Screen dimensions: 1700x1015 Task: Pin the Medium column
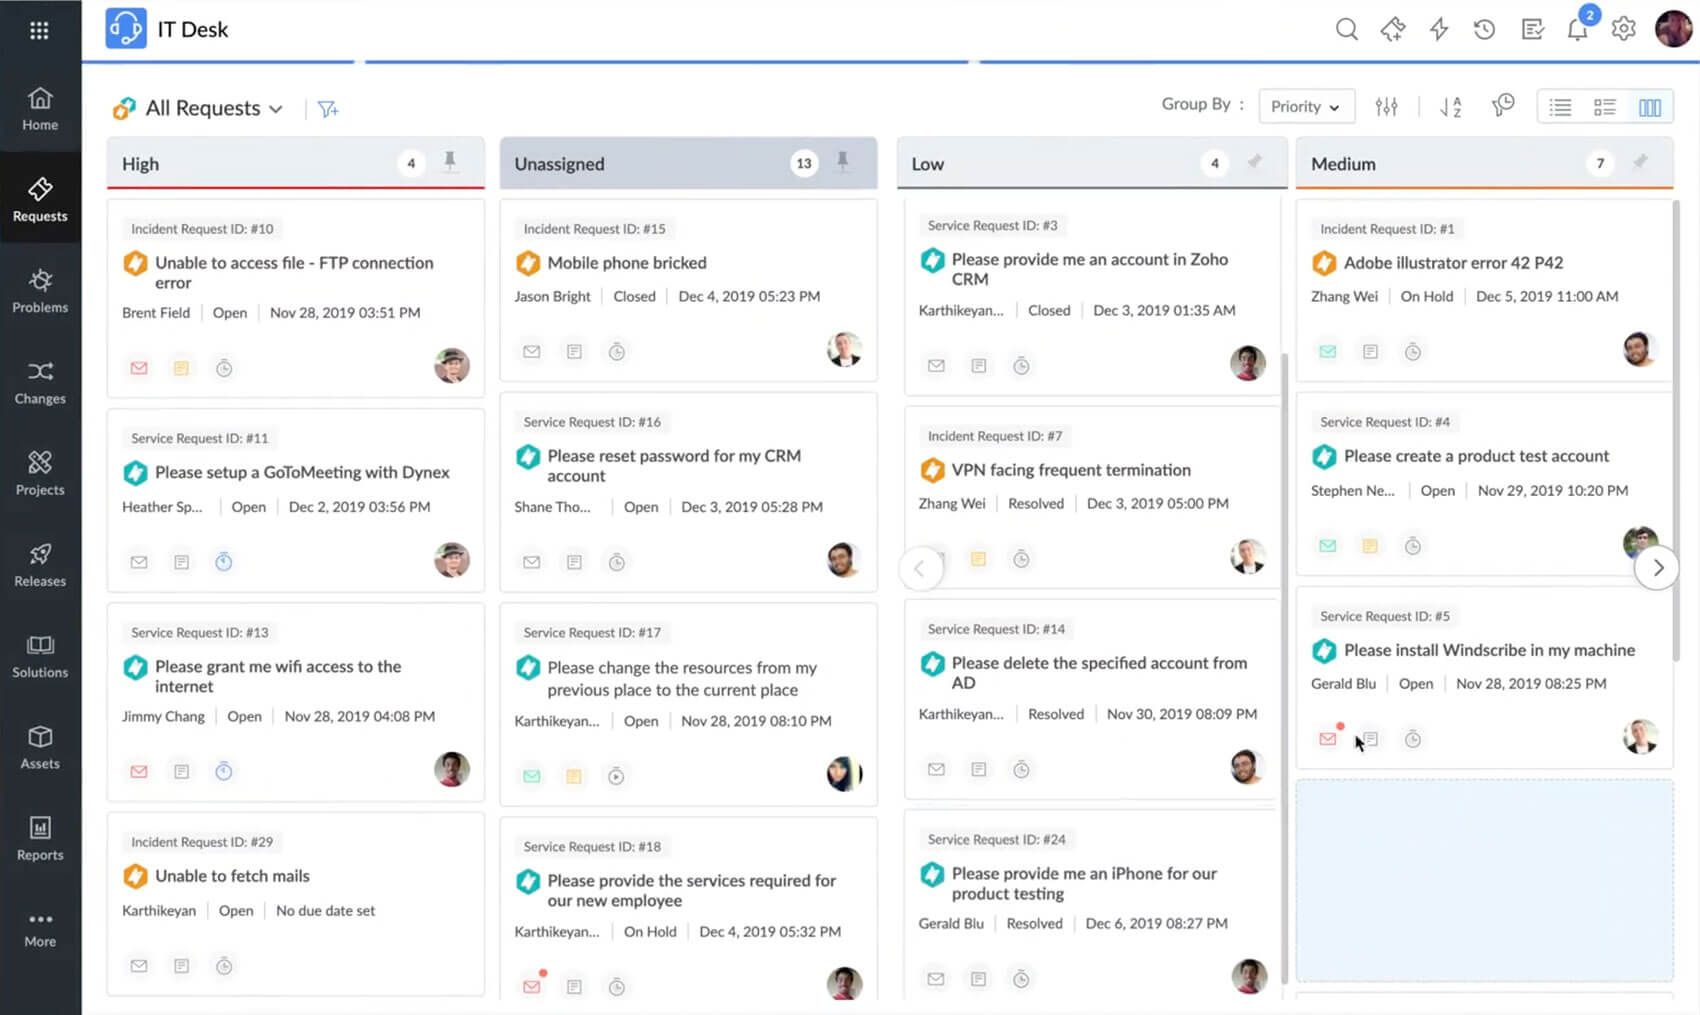[1640, 161]
